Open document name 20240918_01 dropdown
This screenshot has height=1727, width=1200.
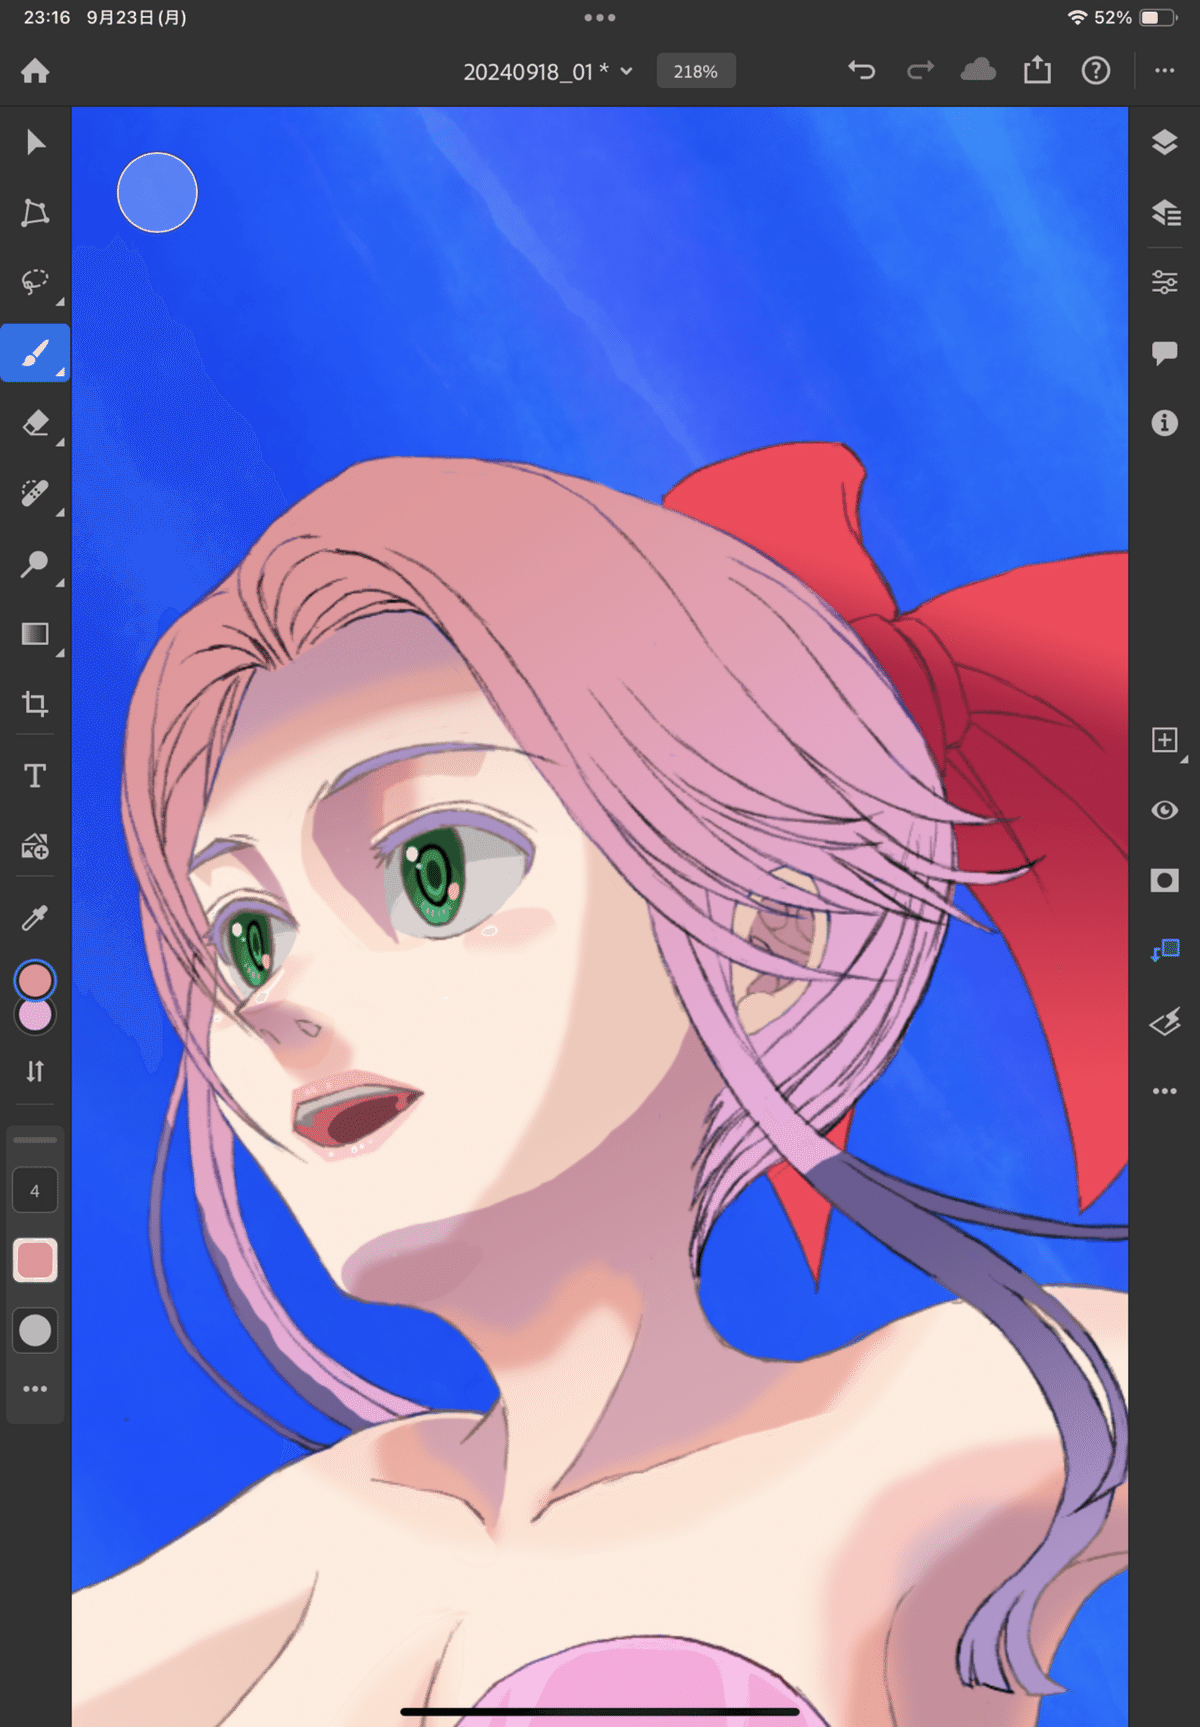point(548,72)
